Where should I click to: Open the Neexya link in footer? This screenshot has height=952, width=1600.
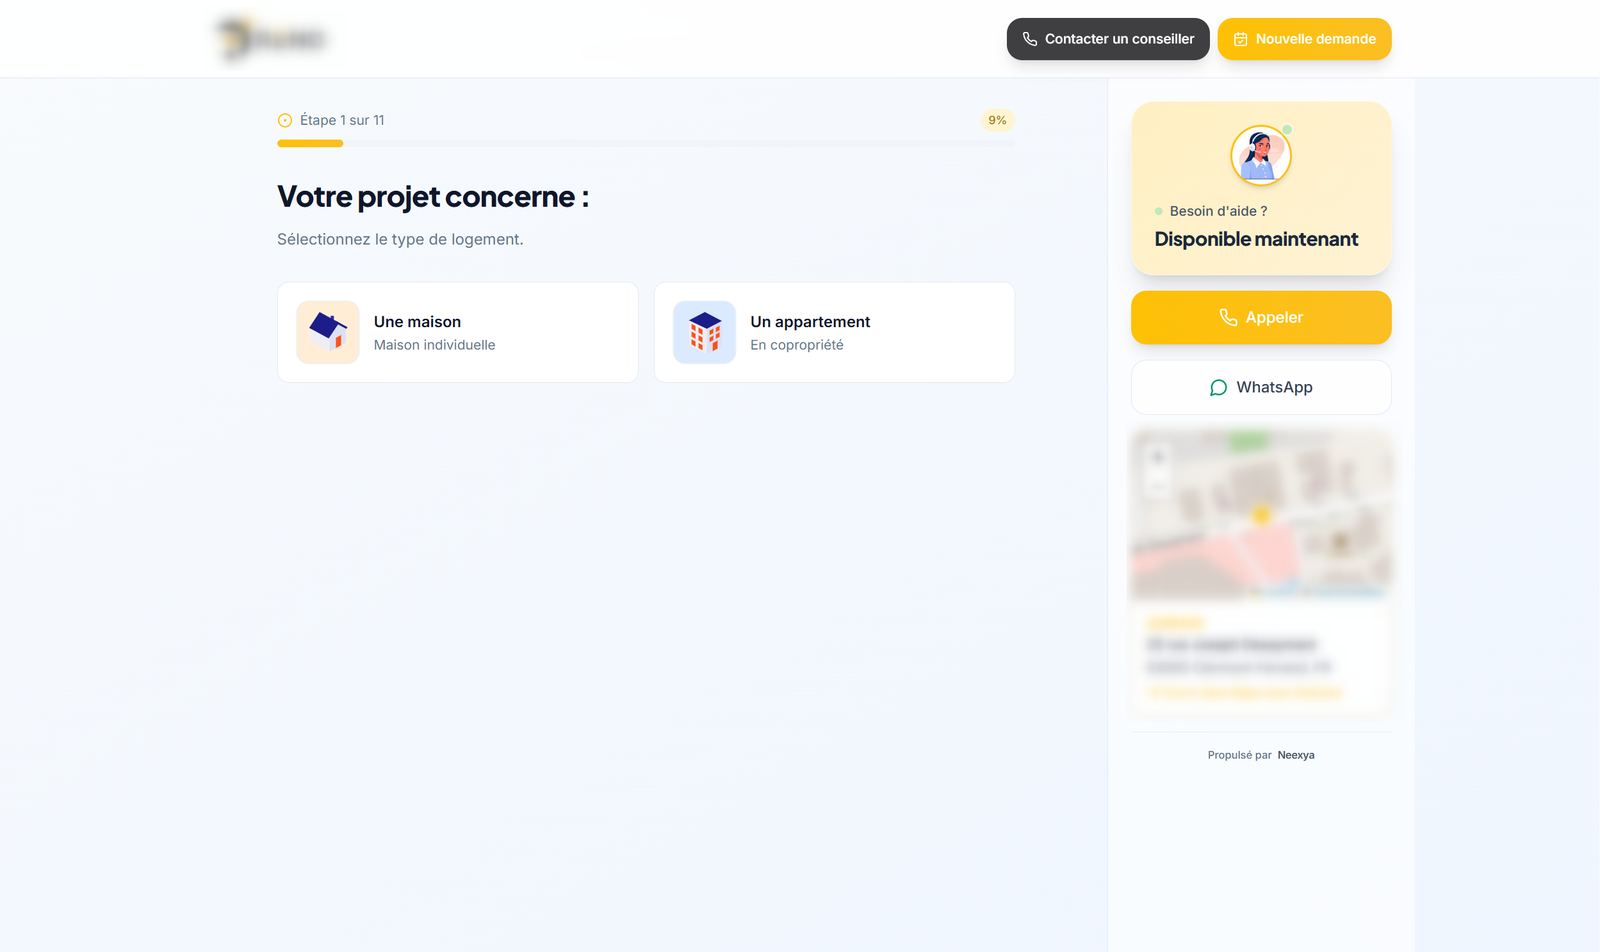[x=1296, y=755]
